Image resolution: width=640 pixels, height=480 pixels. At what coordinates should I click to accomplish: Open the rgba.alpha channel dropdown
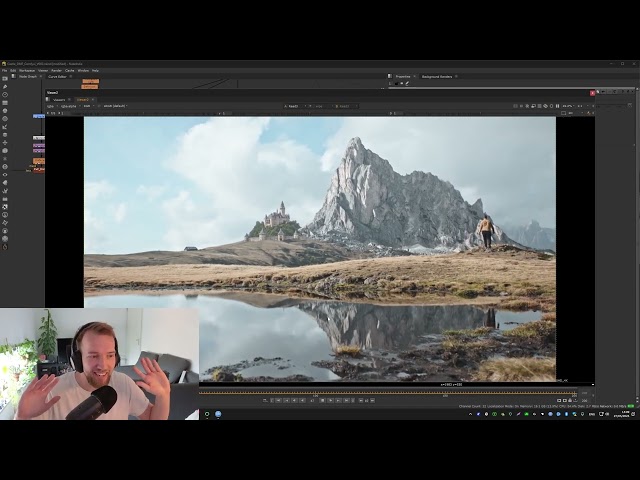click(x=70, y=106)
